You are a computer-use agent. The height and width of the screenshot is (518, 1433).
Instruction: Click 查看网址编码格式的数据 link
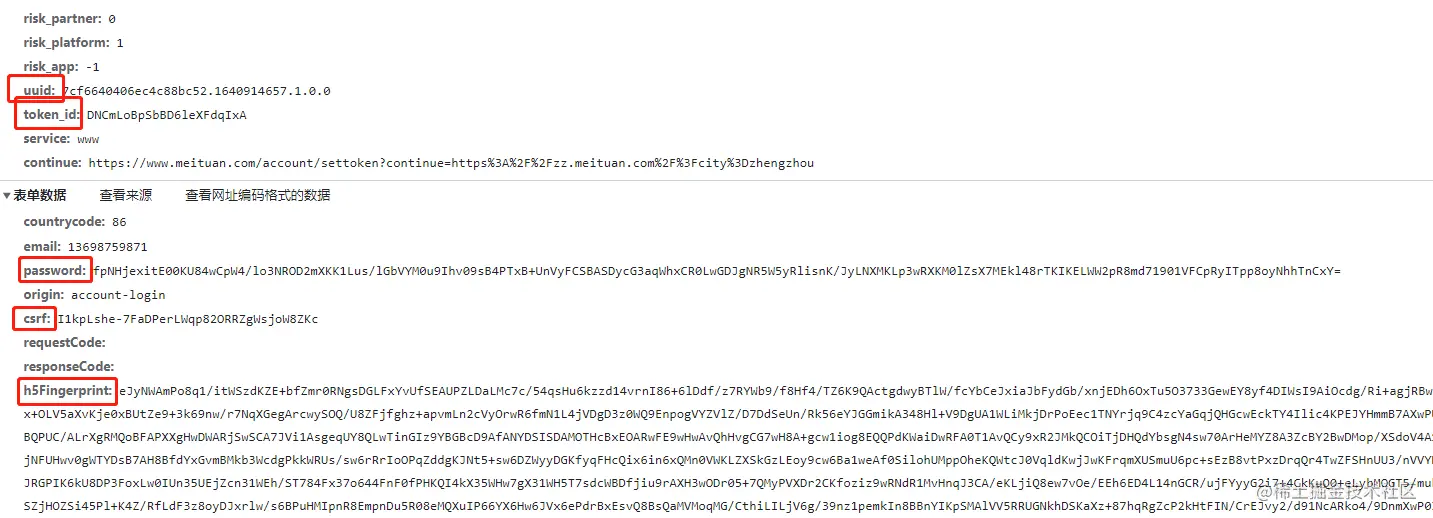tap(257, 196)
